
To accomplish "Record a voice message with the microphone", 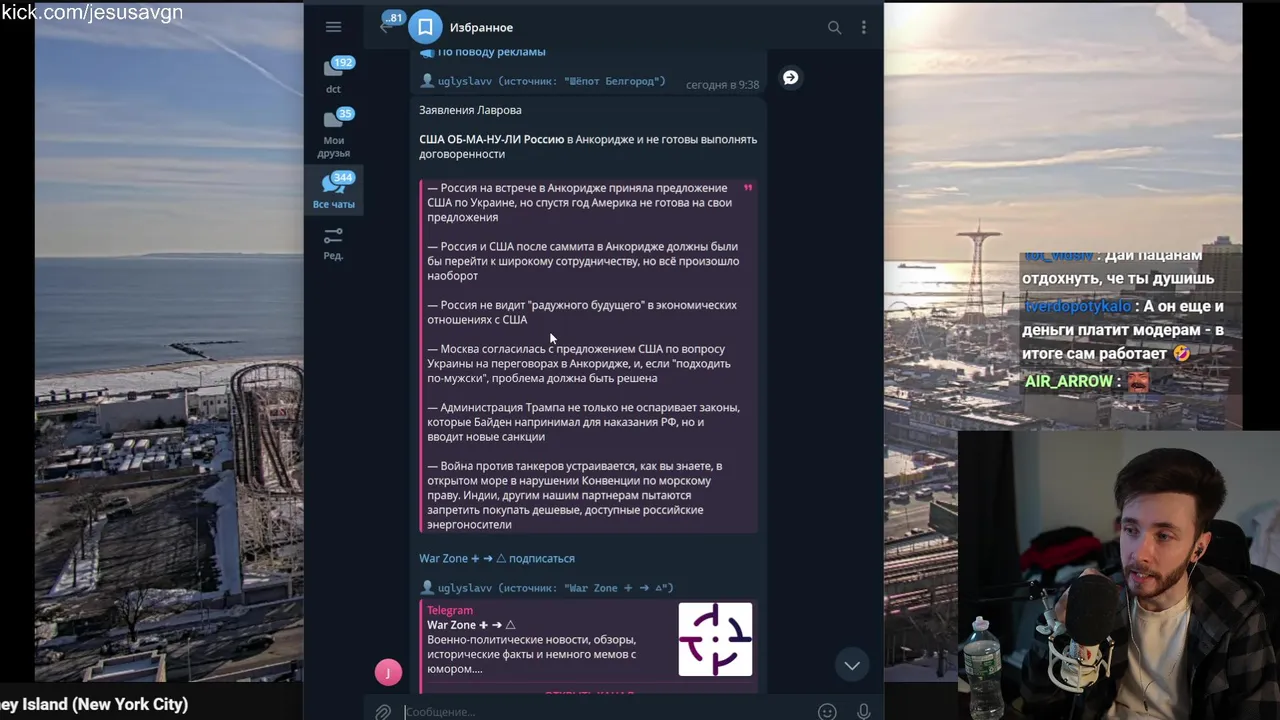I will click(864, 712).
